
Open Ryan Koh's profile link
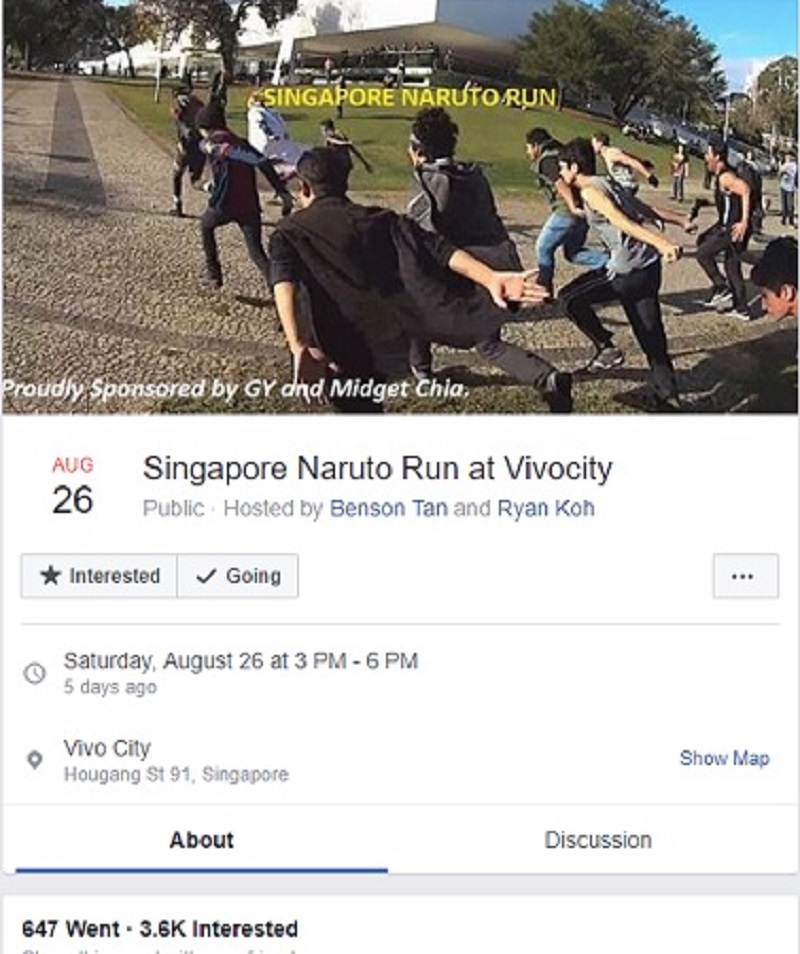click(546, 508)
